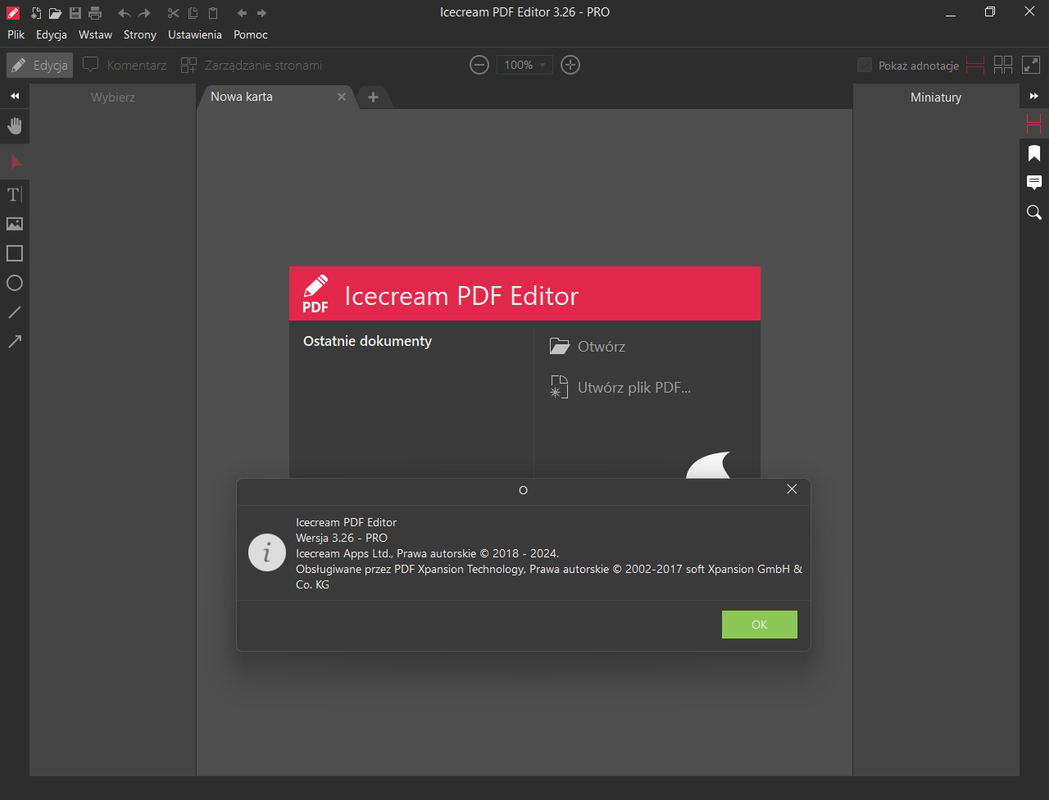Click the info icon in the dialog
Viewport: 1049px width, 800px height.
point(267,553)
